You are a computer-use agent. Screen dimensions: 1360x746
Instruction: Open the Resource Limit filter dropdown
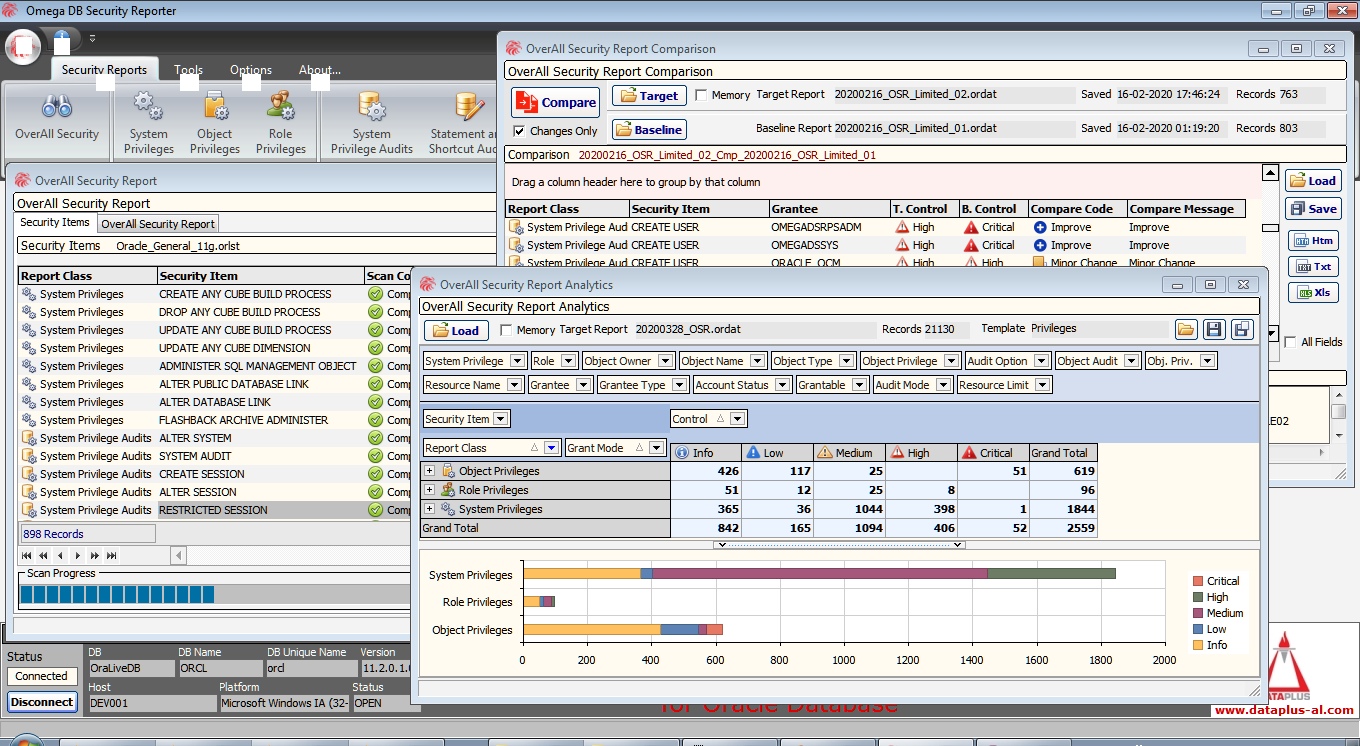(1043, 385)
